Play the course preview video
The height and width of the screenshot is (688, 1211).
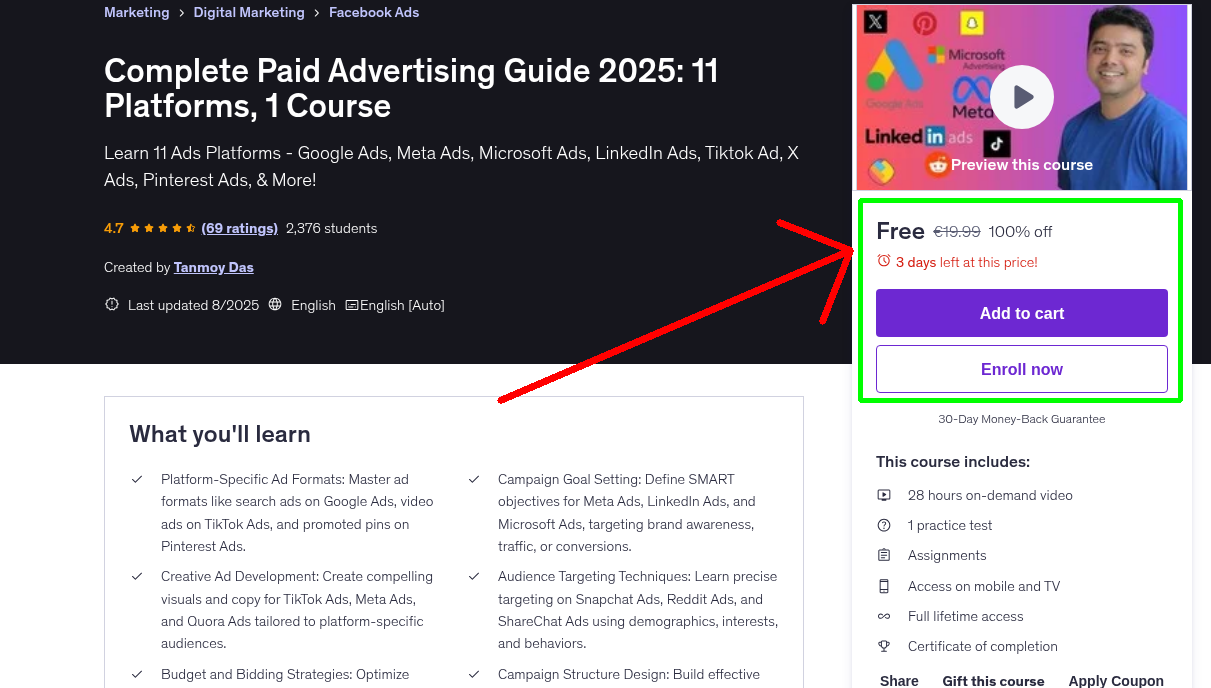pyautogui.click(x=1022, y=97)
